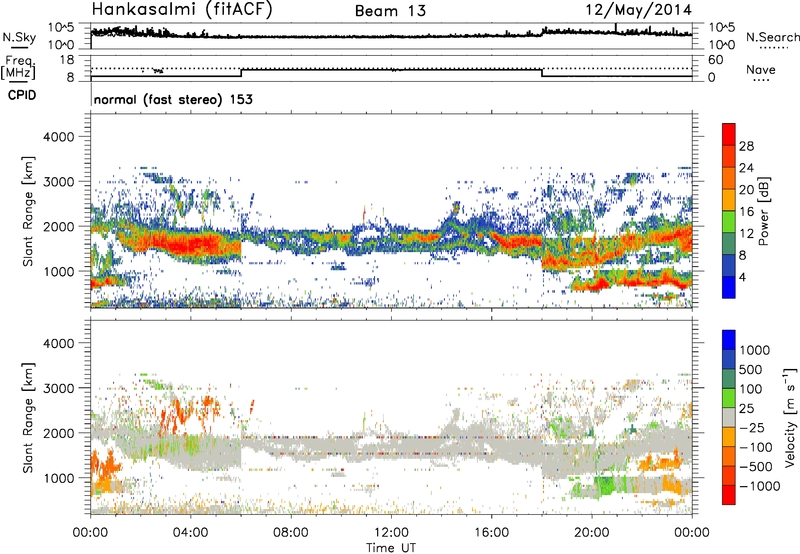
Task: Click the 28 tick on the power colorbar
Action: coord(746,146)
